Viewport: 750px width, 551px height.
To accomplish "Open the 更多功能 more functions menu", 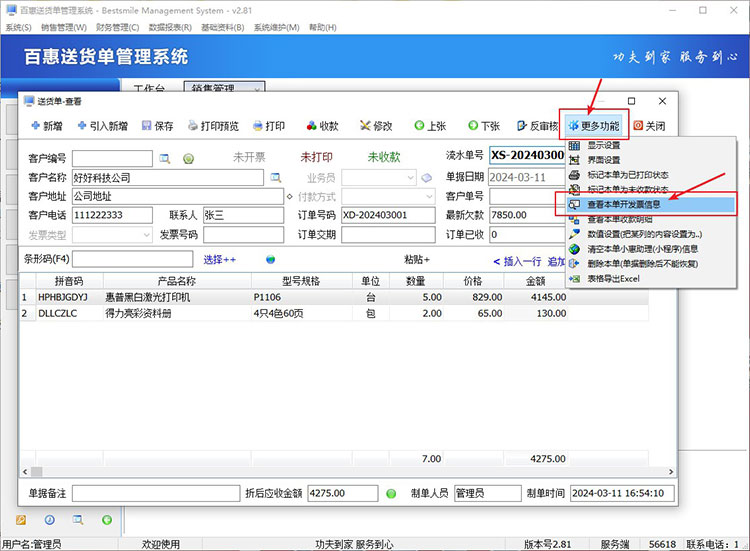I will [x=594, y=126].
